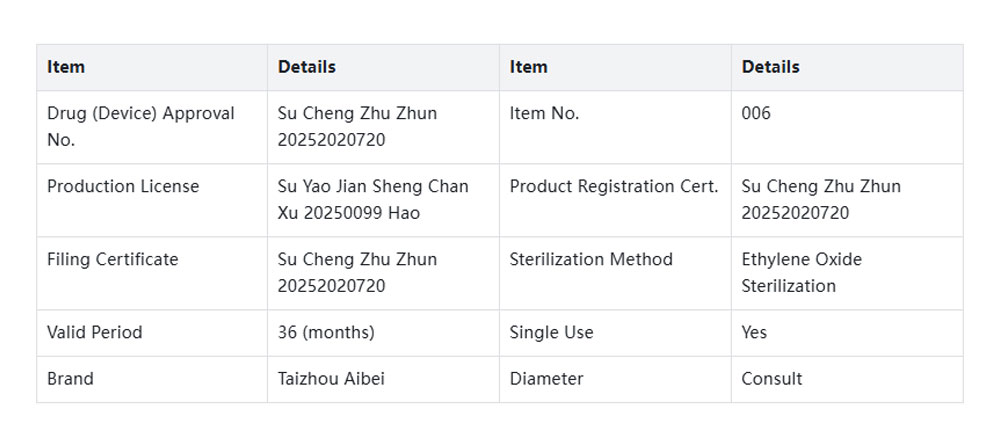The width and height of the screenshot is (1000, 448).
Task: Select the "Valid Period" cell
Action: (x=95, y=332)
